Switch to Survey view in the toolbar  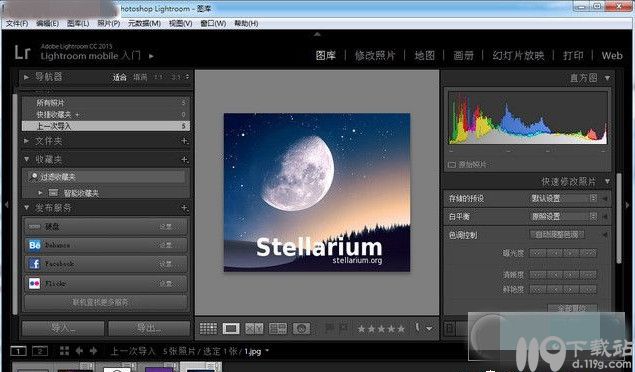pos(278,328)
